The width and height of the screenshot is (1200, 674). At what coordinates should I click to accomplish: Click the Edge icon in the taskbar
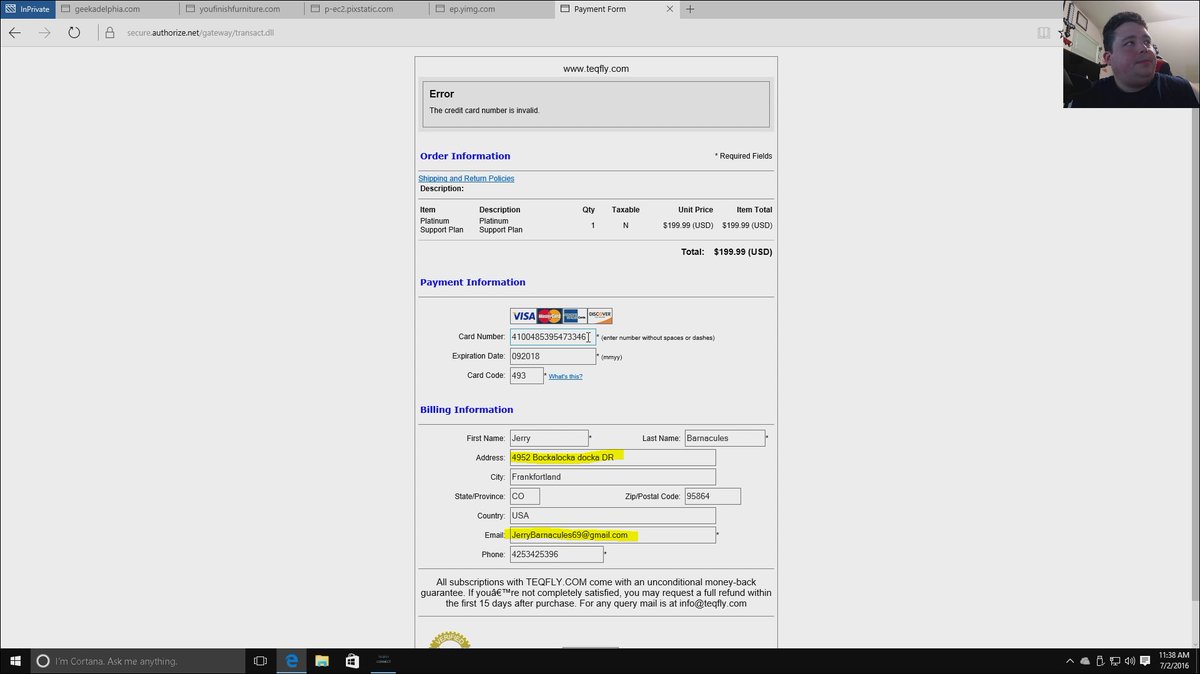[x=291, y=661]
